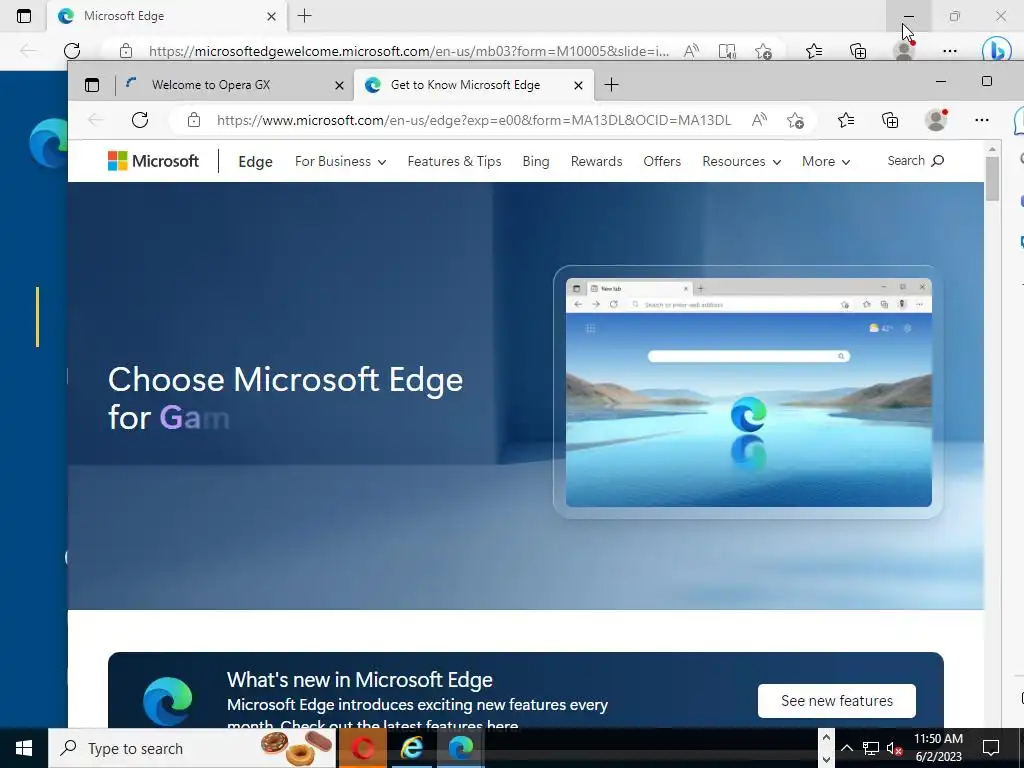The width and height of the screenshot is (1024, 768).
Task: Toggle Read aloud in the front Edge address bar
Action: click(x=759, y=120)
